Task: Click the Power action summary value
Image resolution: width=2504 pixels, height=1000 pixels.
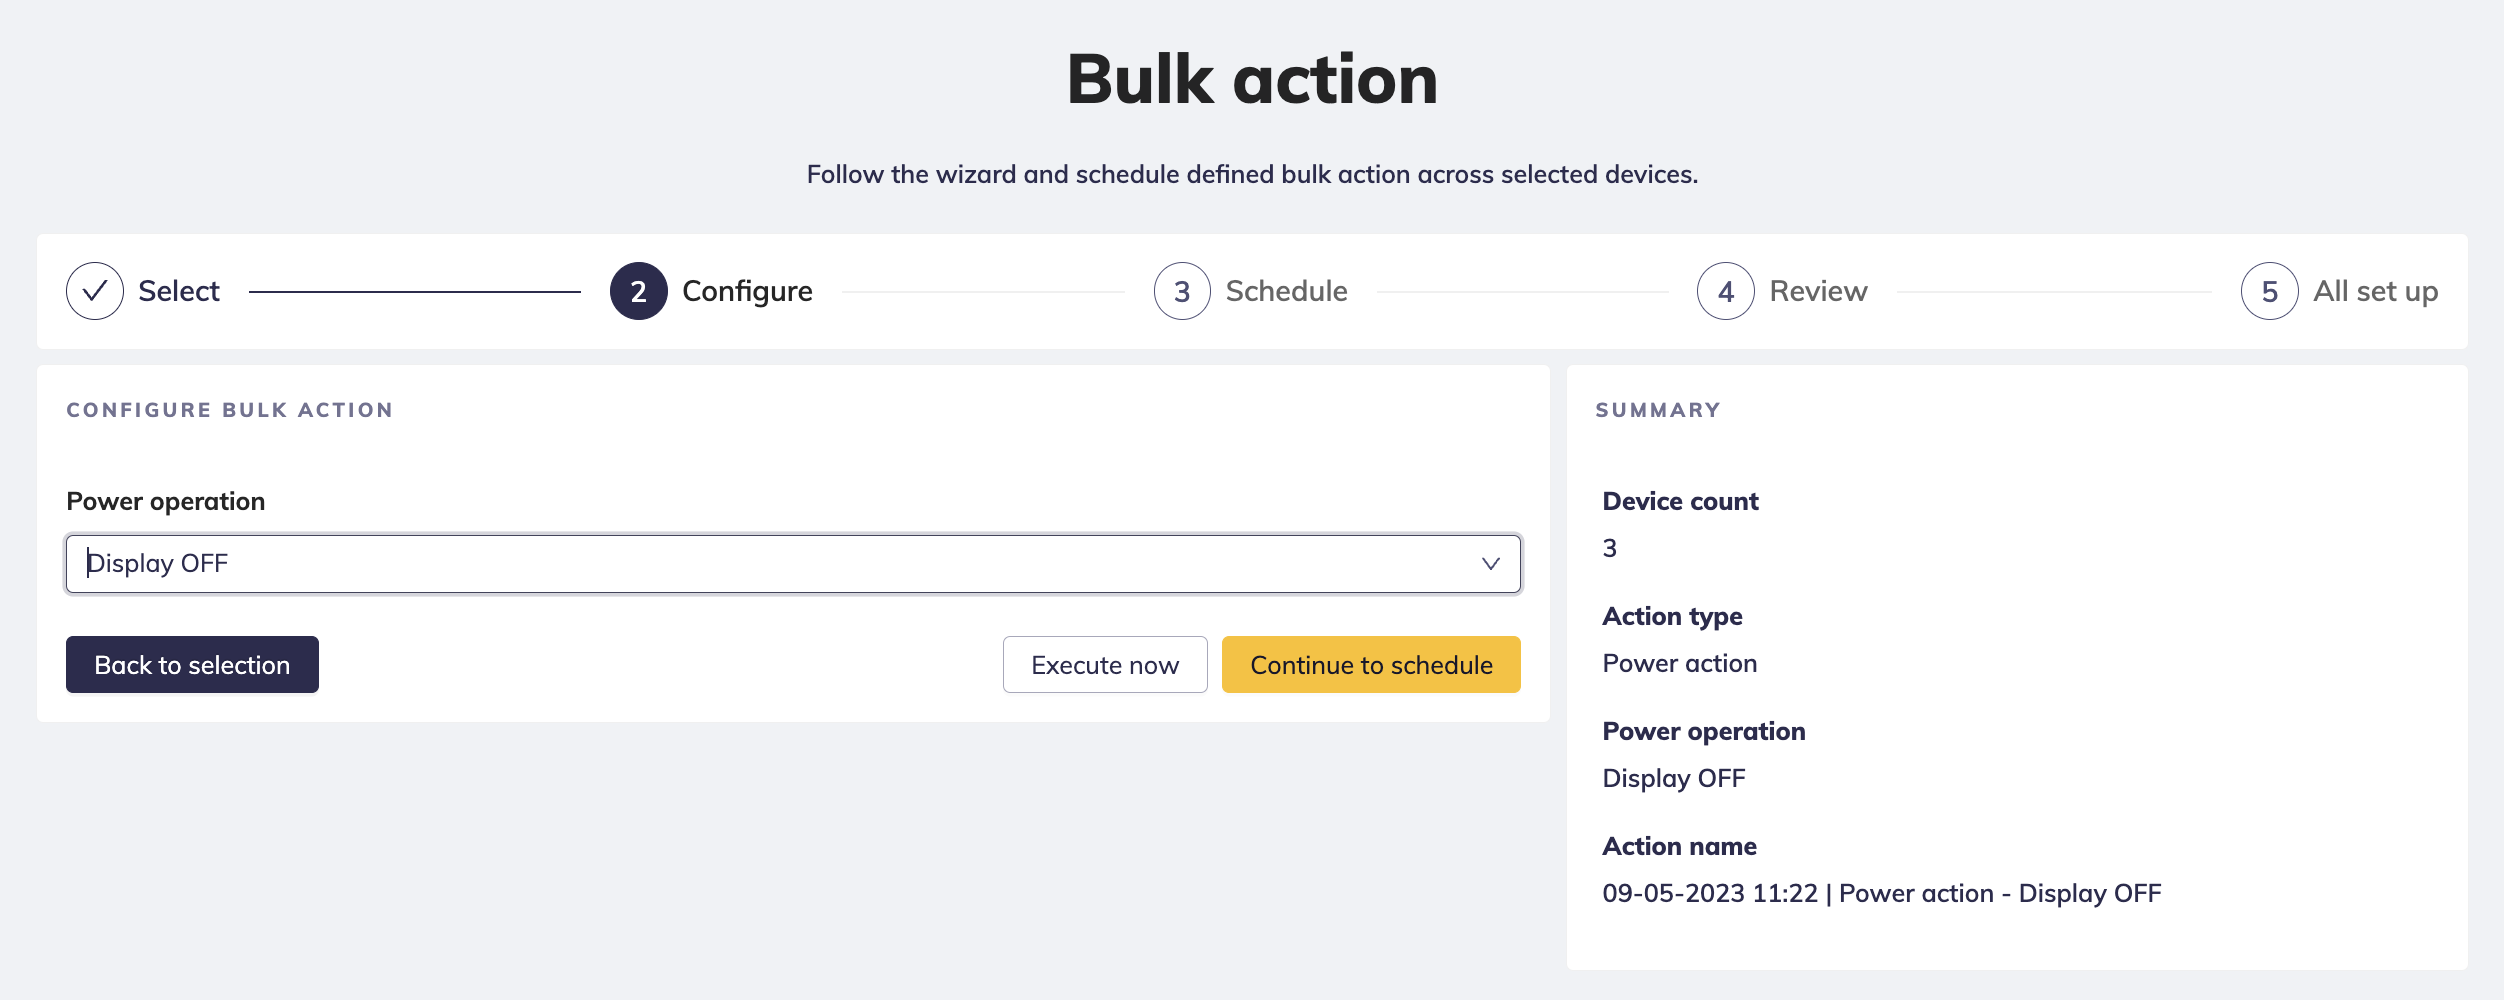Action: coord(1679,663)
